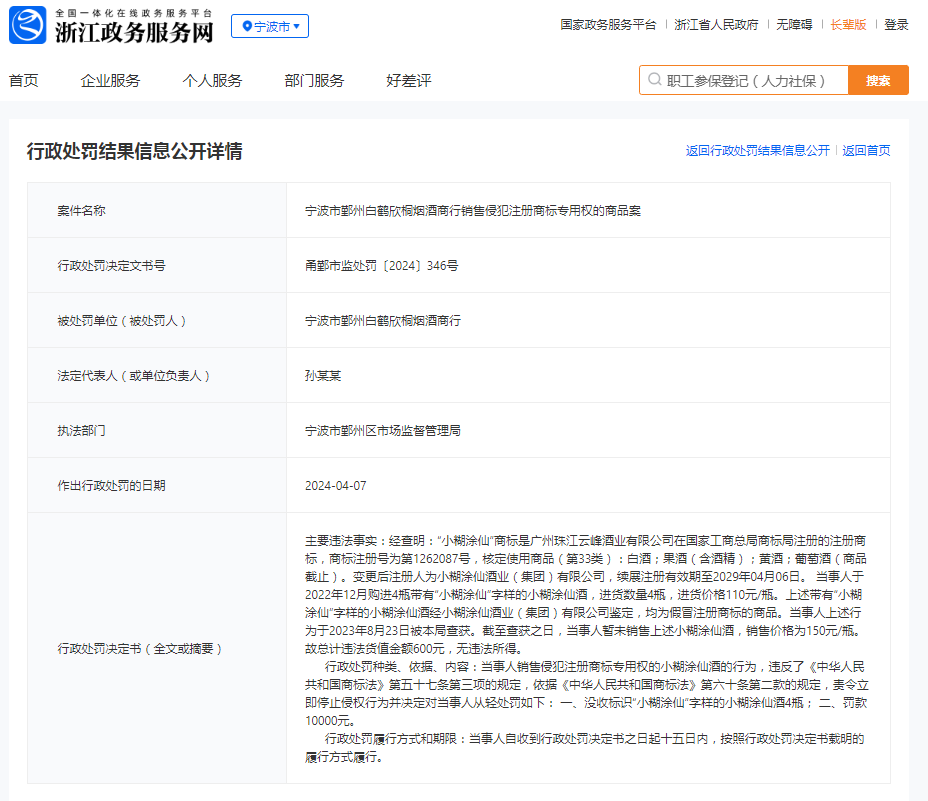The height and width of the screenshot is (801, 928).
Task: Click the location pin icon beside 宁波市
Action: coord(246,26)
